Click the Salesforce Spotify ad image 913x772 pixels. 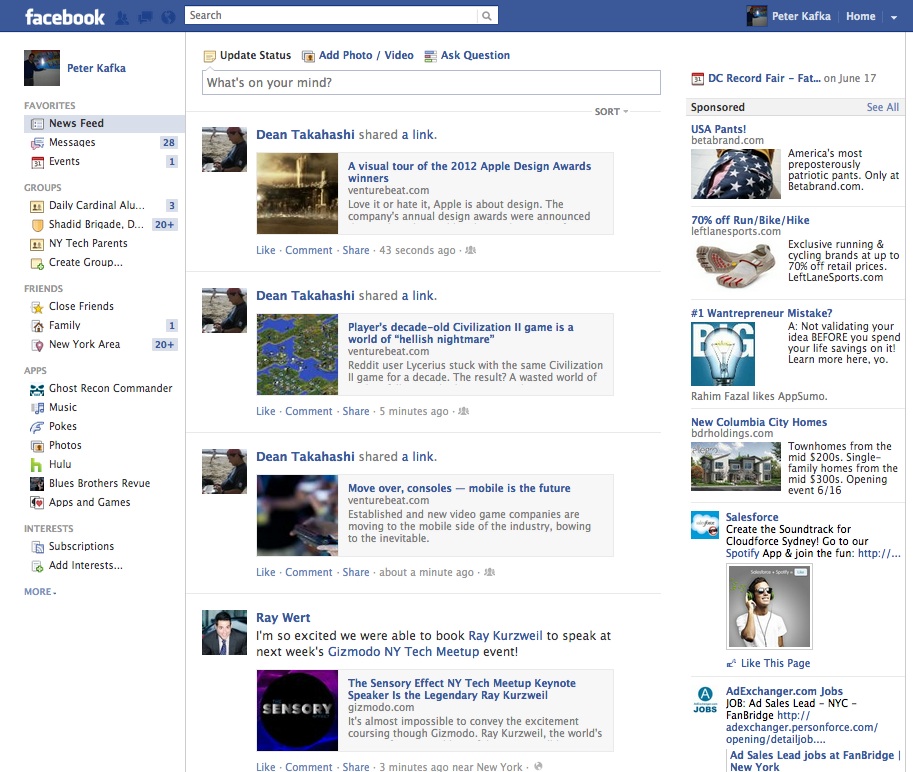pos(769,607)
